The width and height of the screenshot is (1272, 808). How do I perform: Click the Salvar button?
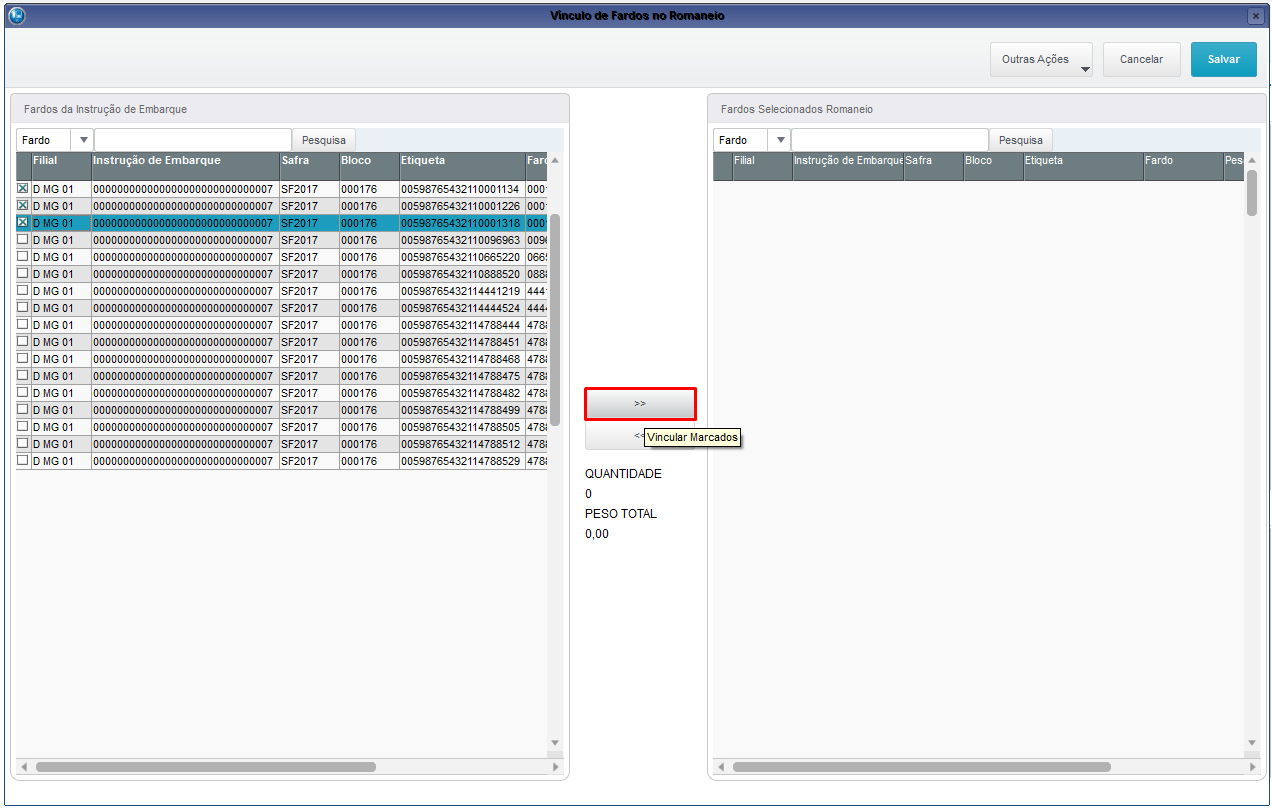pos(1223,60)
